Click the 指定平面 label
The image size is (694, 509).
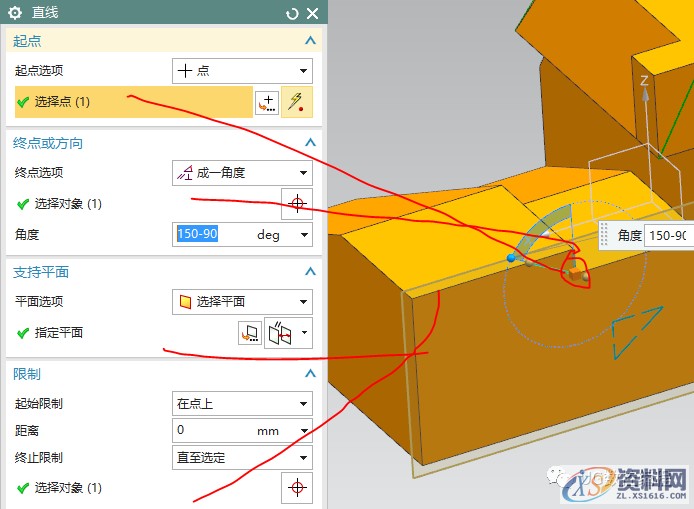59,333
